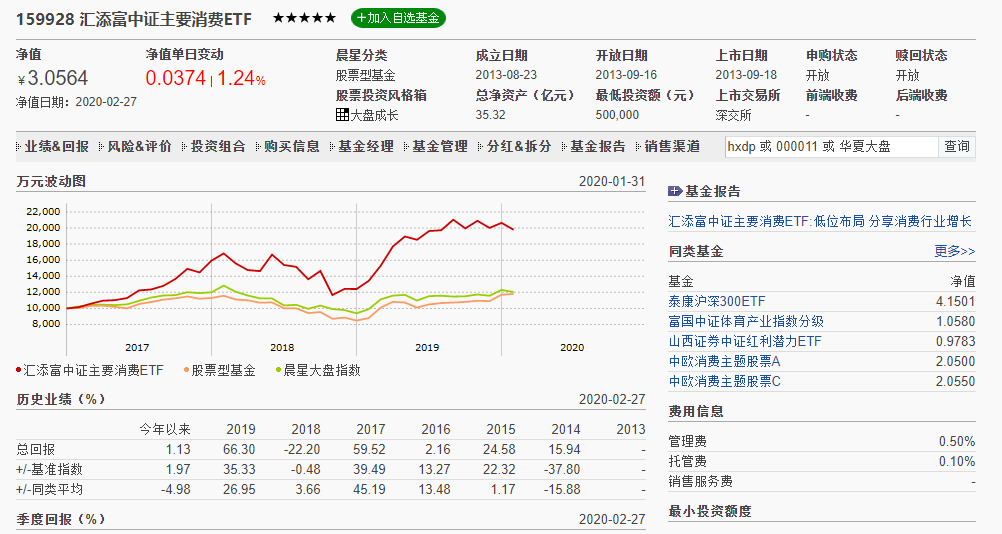This screenshot has height=534, width=1002.
Task: Click the +/-同类平均 row label
Action: pyautogui.click(x=49, y=489)
